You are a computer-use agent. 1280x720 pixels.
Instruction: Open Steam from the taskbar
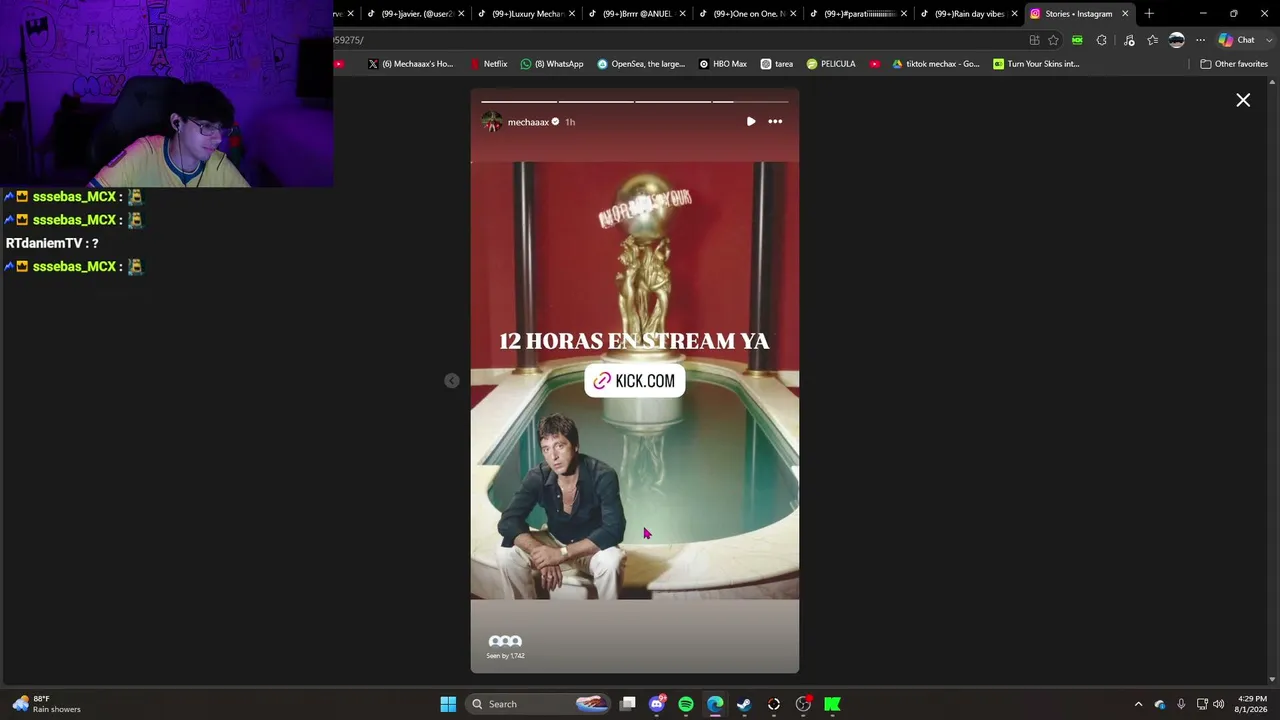tap(744, 704)
